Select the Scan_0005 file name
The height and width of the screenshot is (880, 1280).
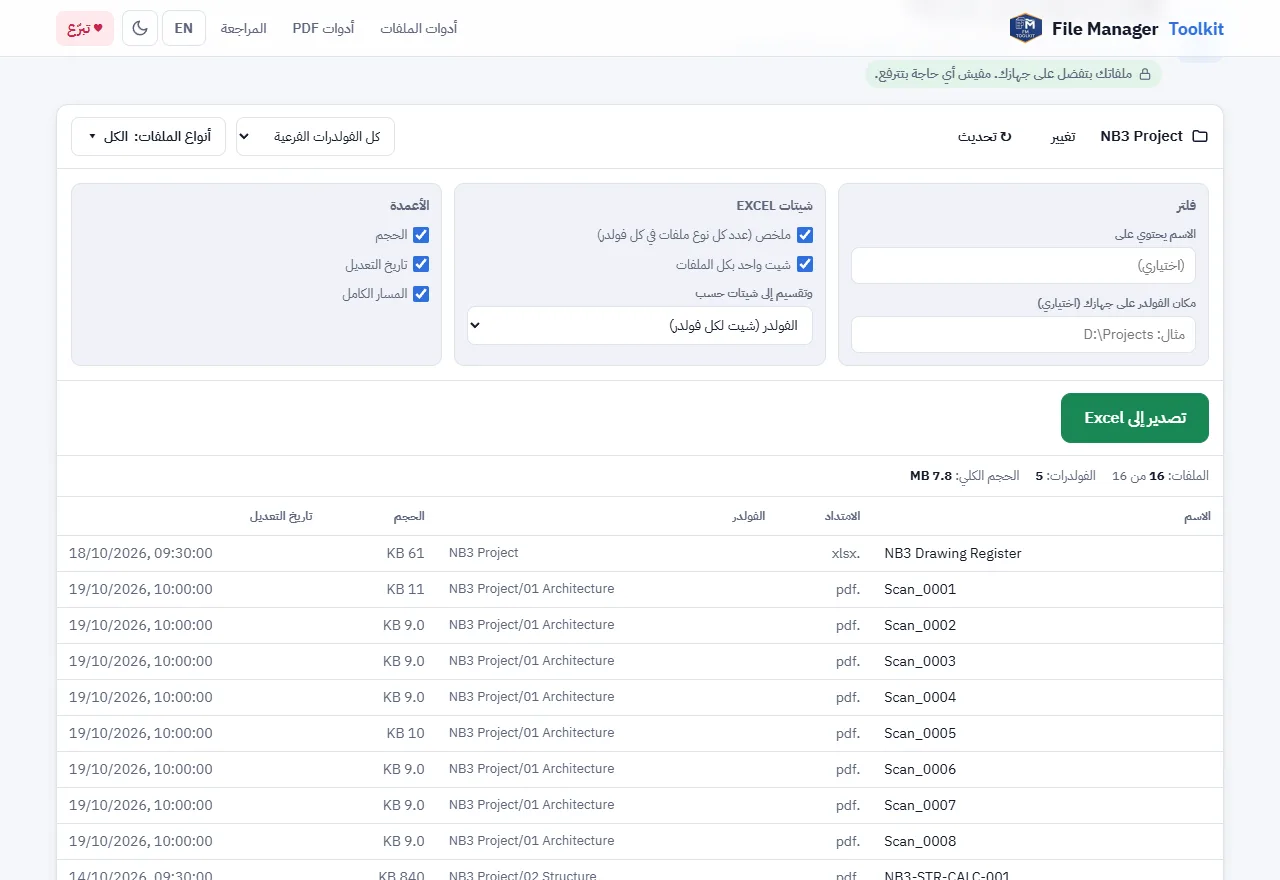point(920,733)
